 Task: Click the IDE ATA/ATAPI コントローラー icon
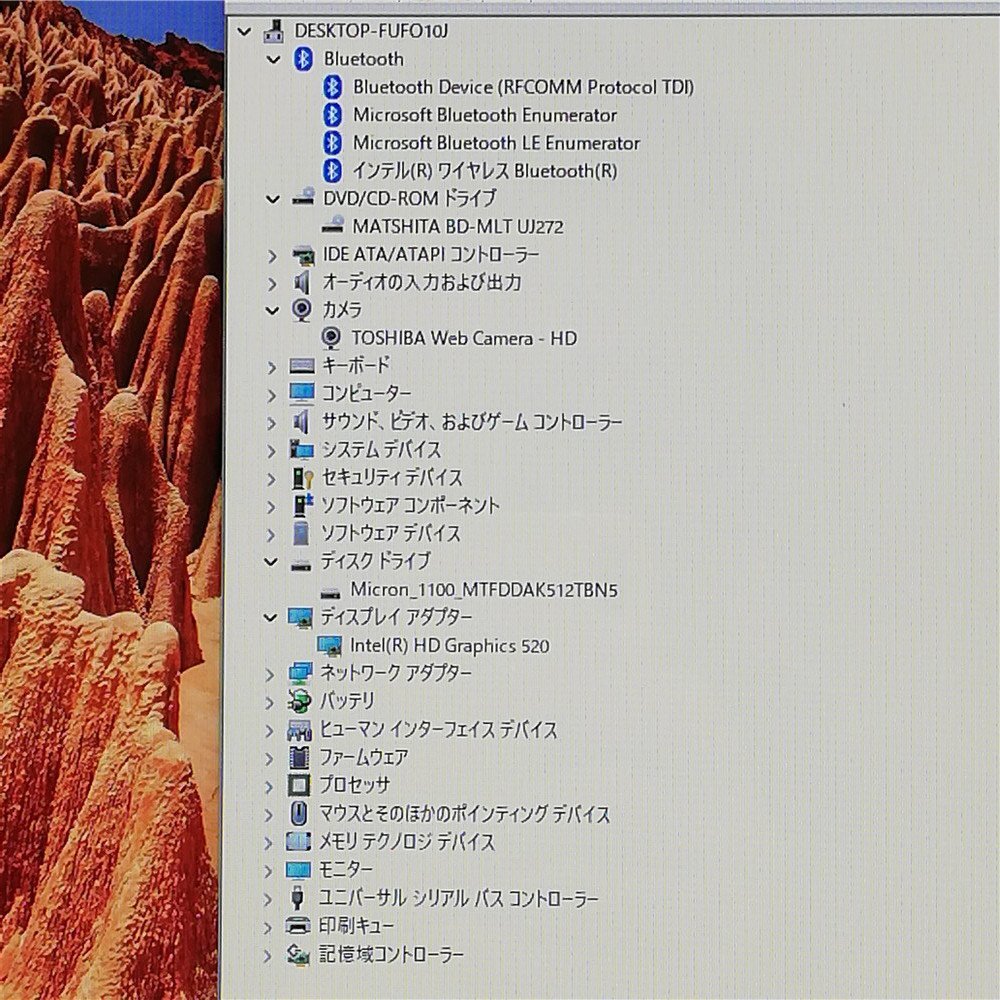(x=303, y=255)
